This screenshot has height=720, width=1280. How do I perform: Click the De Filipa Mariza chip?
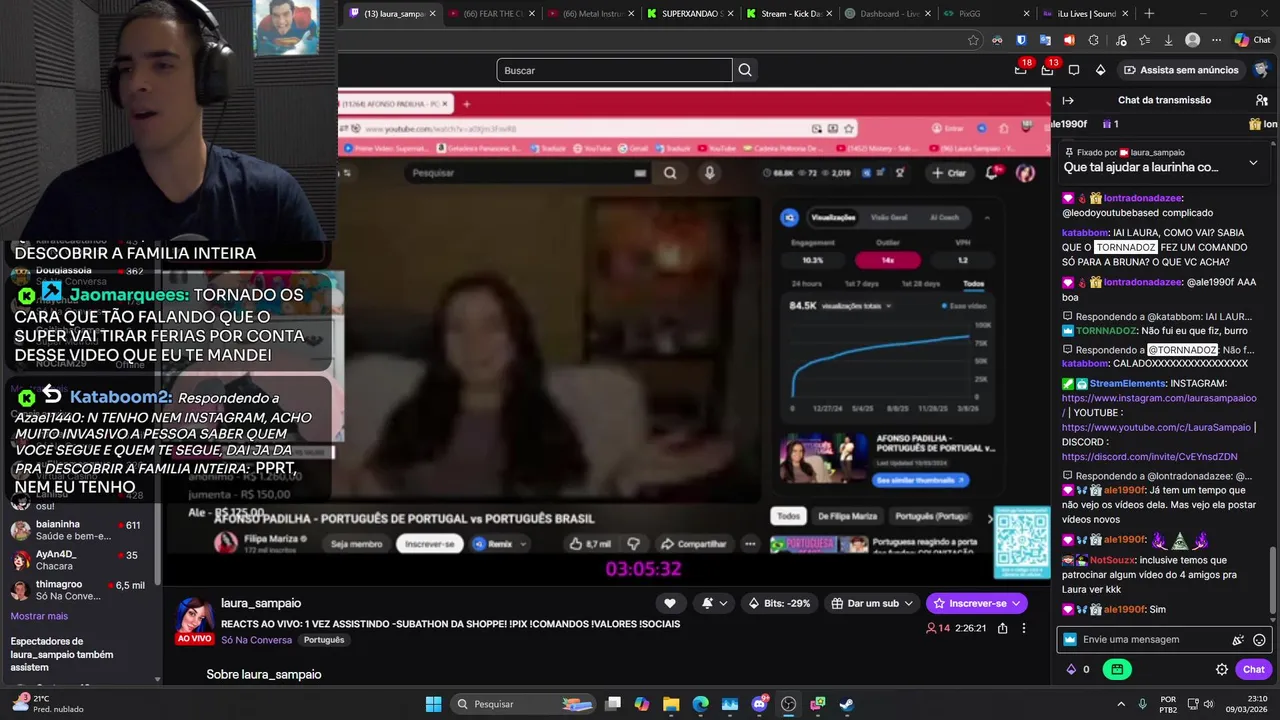847,516
